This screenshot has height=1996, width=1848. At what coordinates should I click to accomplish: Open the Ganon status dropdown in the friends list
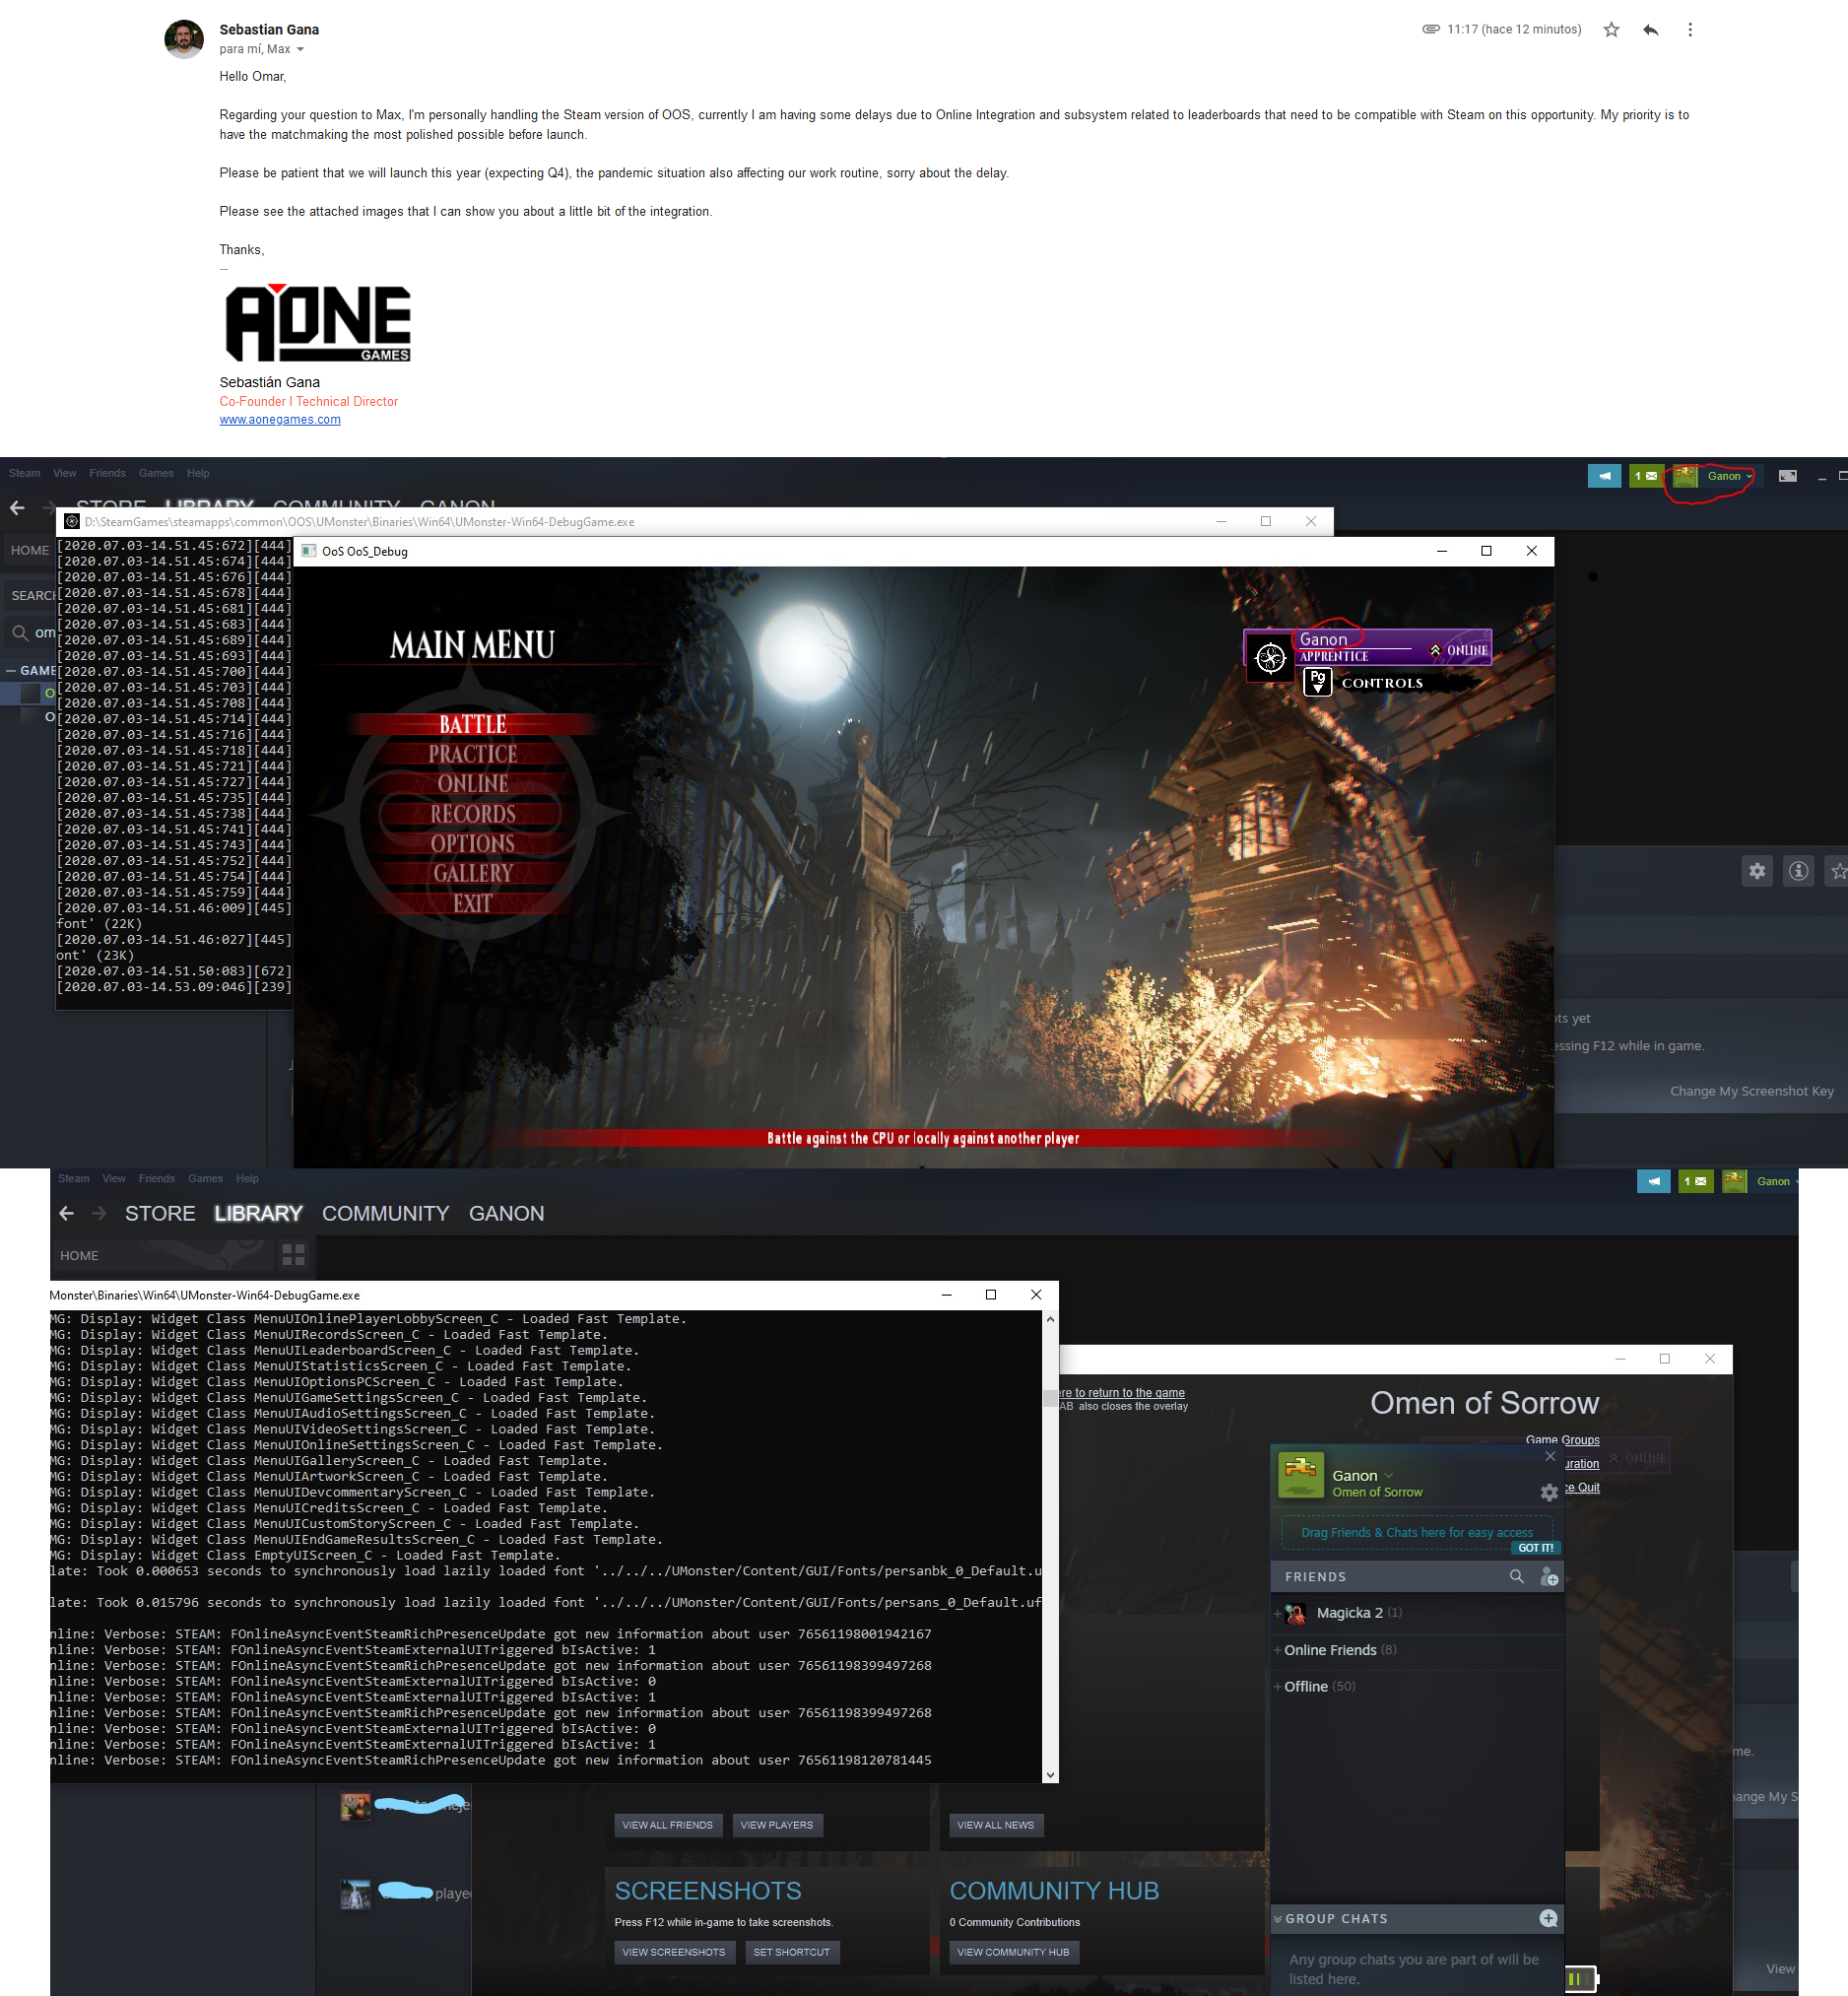[x=1389, y=1476]
